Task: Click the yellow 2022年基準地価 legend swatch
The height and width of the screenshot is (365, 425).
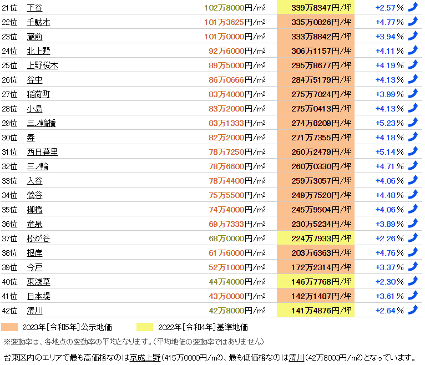Action: pyautogui.click(x=145, y=327)
